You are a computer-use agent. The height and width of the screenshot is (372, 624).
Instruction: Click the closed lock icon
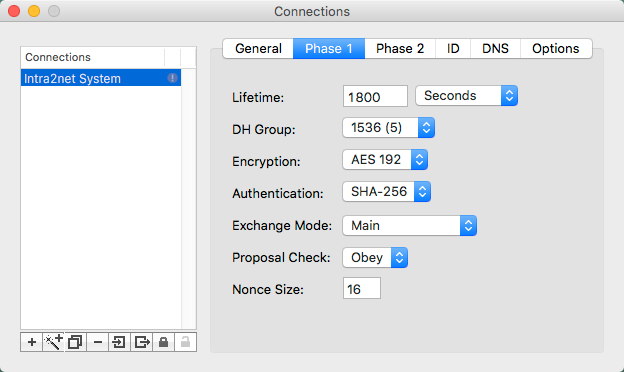[x=163, y=342]
